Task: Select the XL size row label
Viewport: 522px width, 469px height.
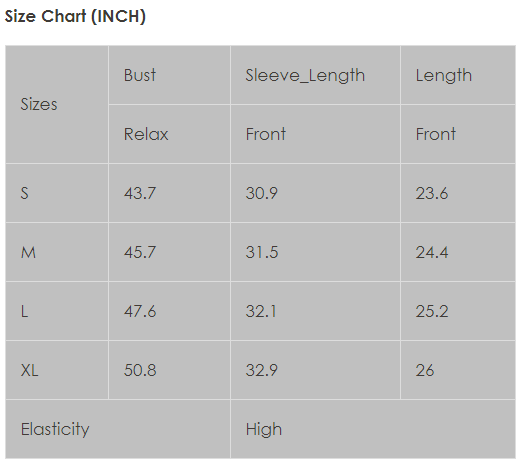Action: click(x=29, y=370)
